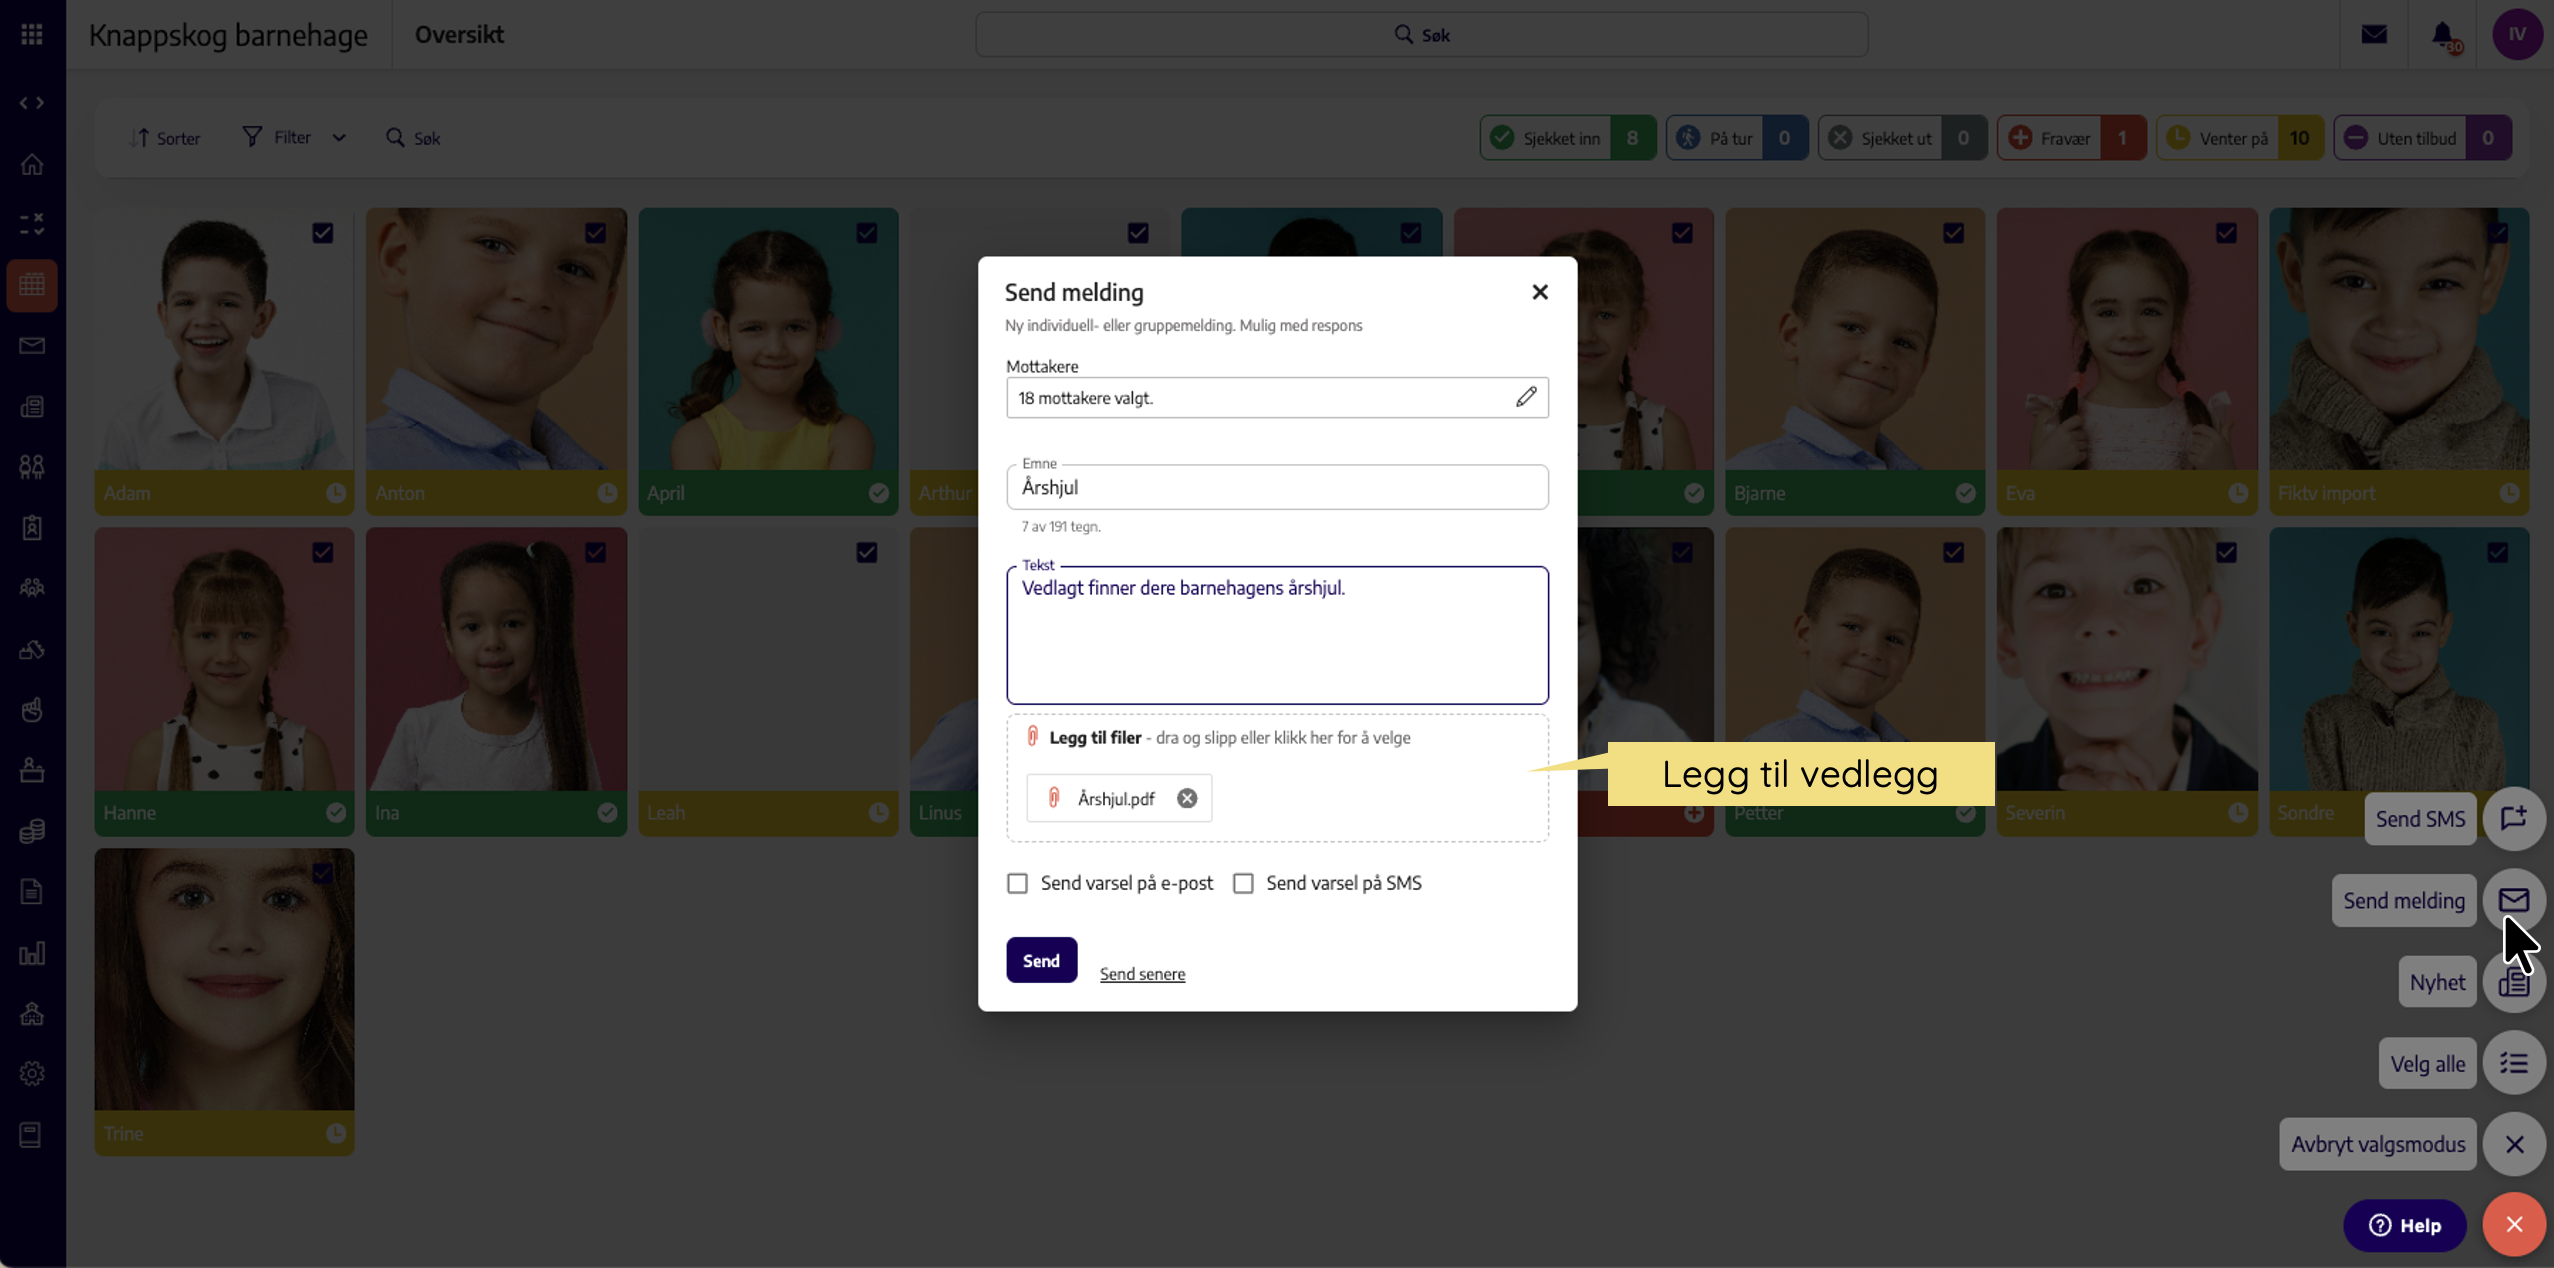2554x1268 pixels.
Task: Select the Sjekket inn status filter
Action: click(1566, 138)
